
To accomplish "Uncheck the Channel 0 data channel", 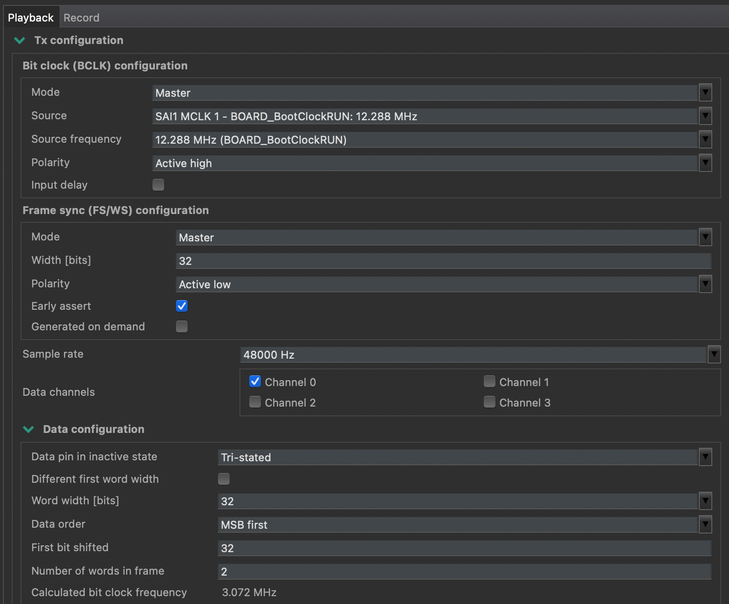I will (255, 381).
